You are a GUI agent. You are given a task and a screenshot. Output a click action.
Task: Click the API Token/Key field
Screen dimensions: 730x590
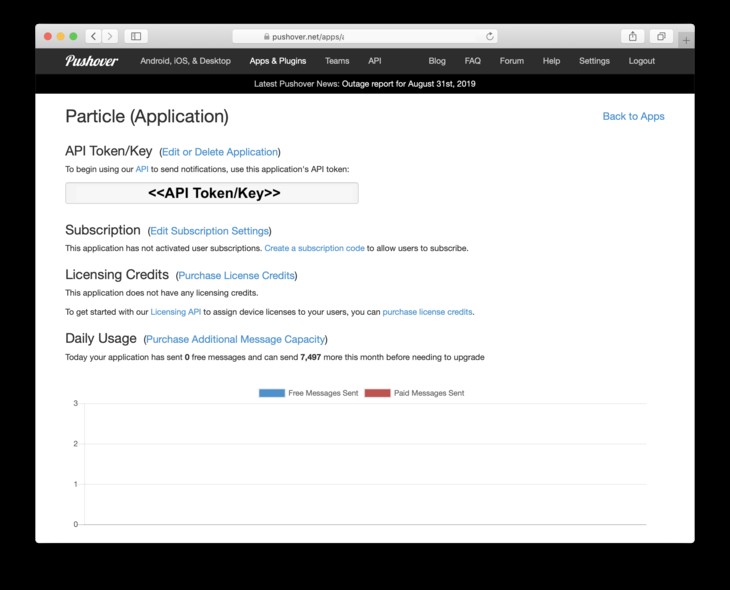[212, 193]
